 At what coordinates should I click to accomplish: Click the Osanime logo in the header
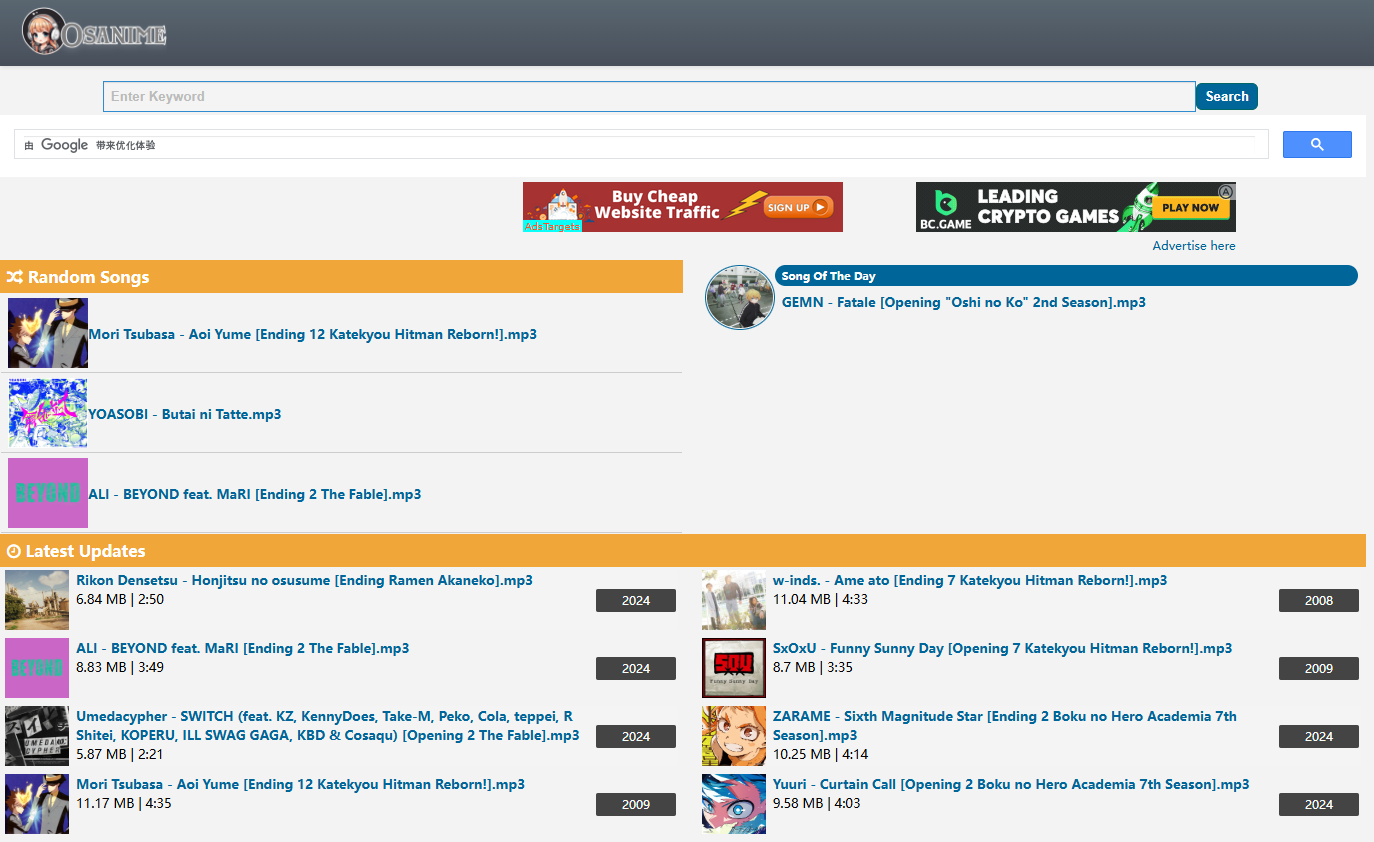click(x=94, y=32)
